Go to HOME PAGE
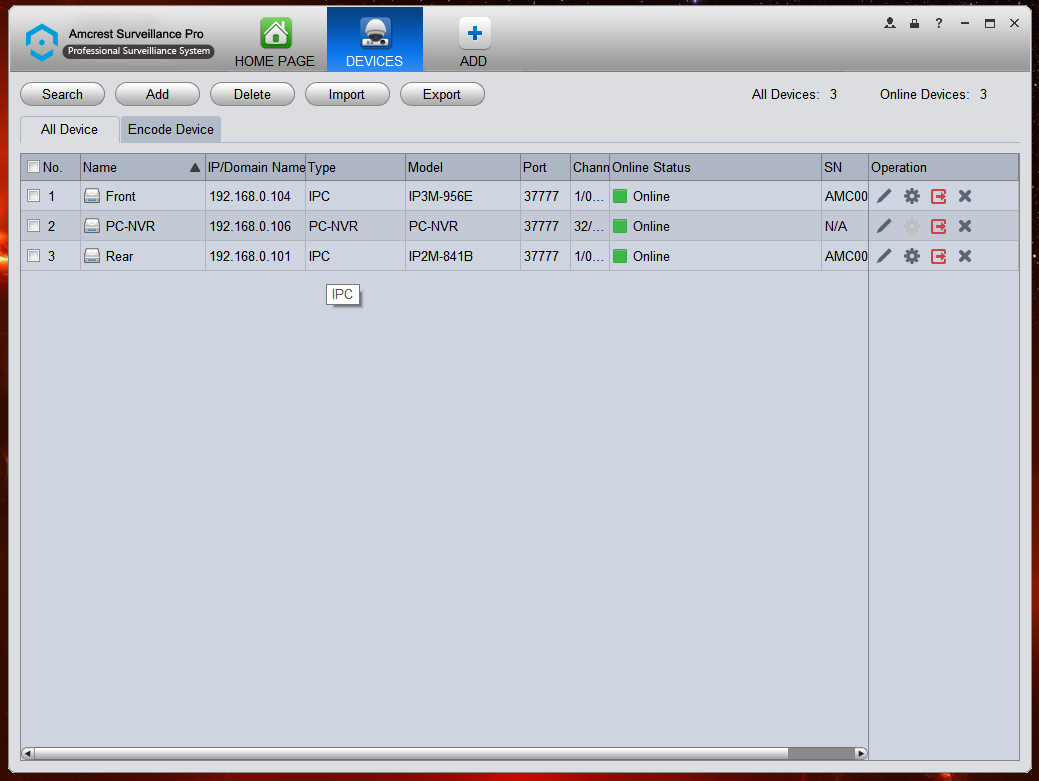This screenshot has height=781, width=1039. [x=275, y=42]
